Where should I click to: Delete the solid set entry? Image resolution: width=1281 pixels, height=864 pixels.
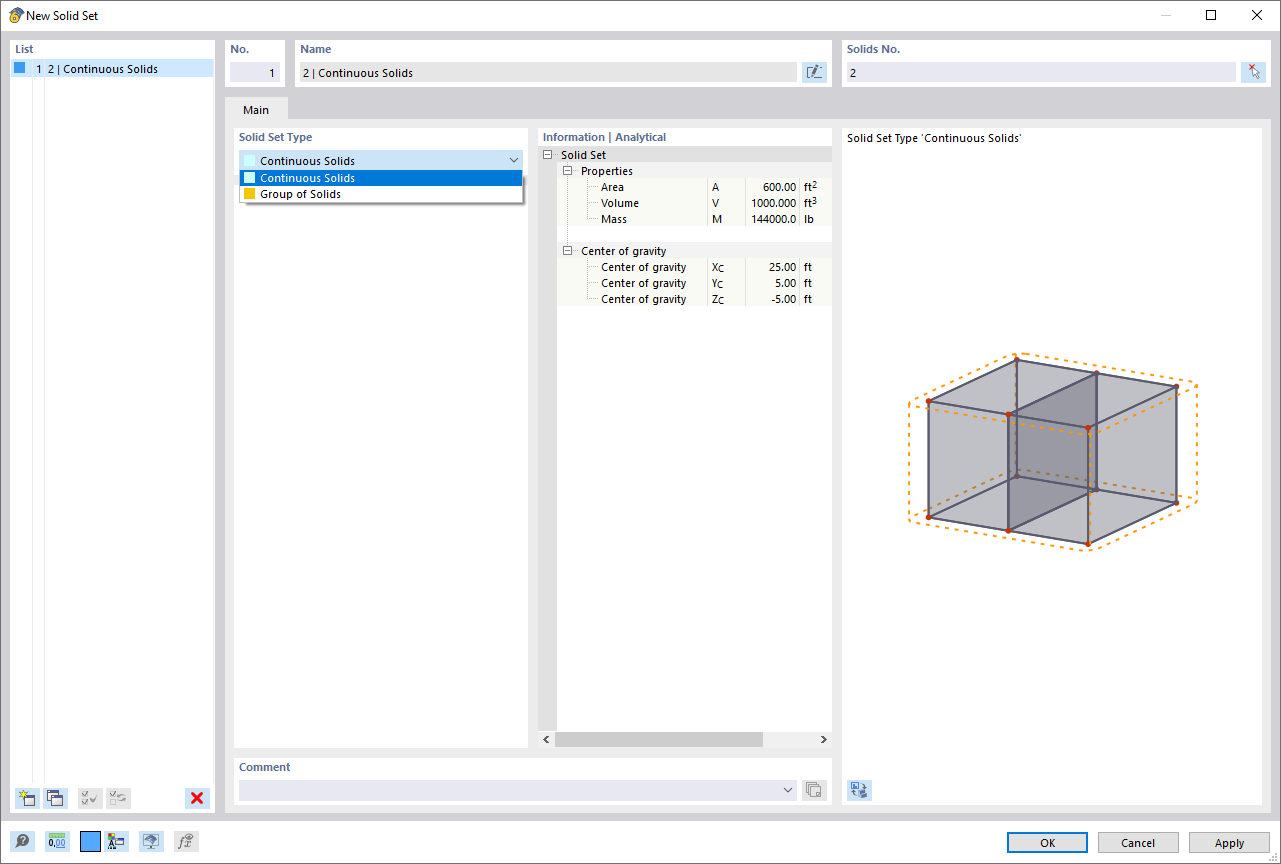pyautogui.click(x=196, y=798)
